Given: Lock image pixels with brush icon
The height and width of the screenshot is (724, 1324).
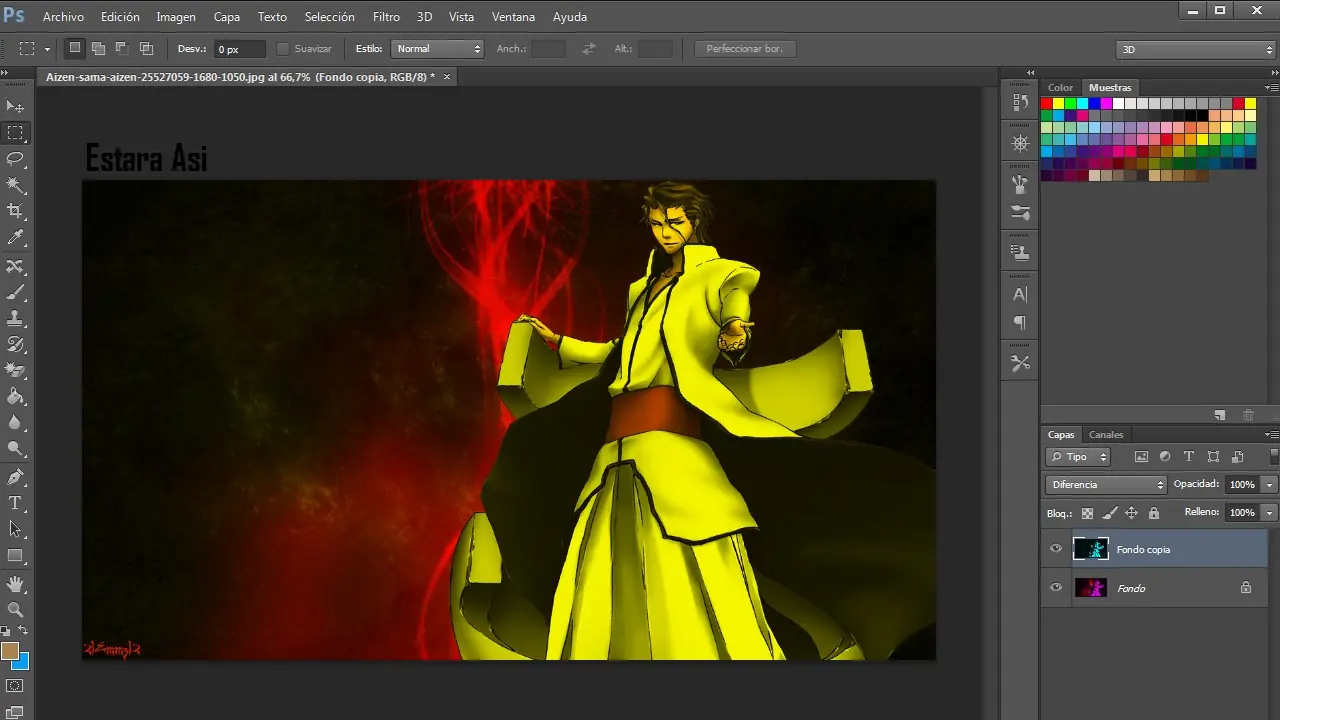Looking at the screenshot, I should click(1110, 513).
